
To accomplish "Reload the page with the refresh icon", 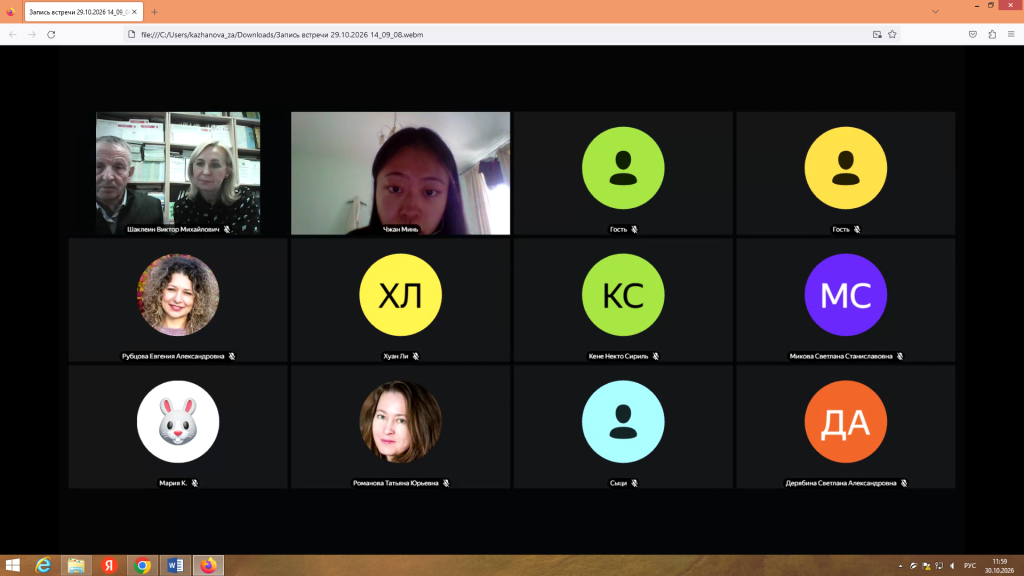I will coord(51,35).
